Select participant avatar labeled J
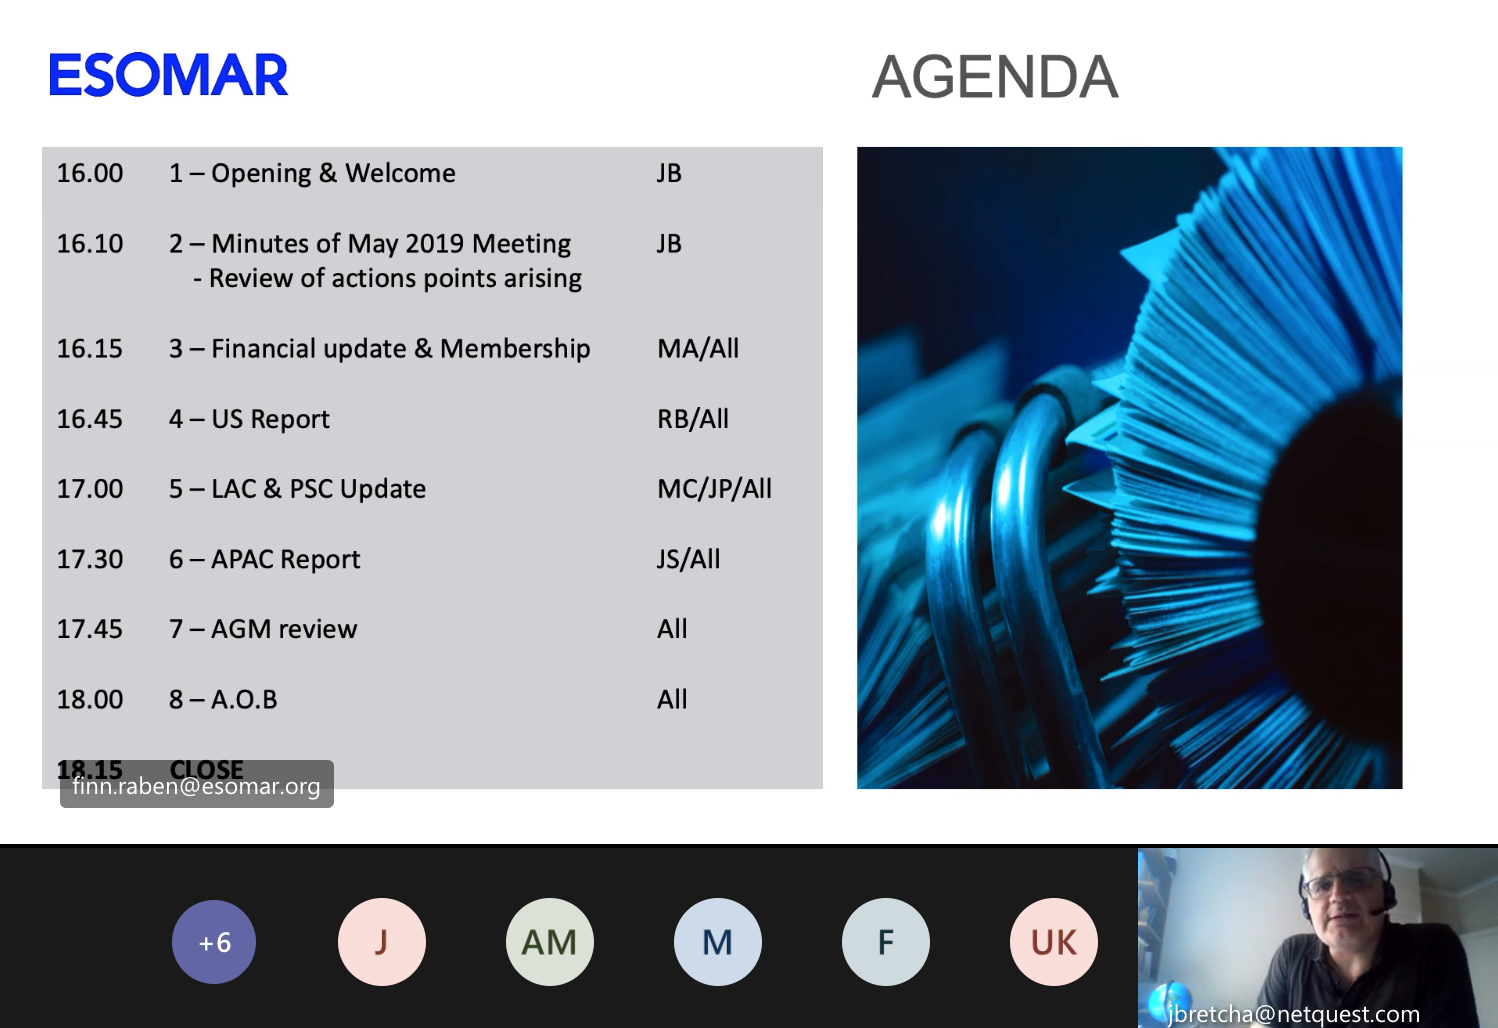The width and height of the screenshot is (1498, 1028). pyautogui.click(x=382, y=942)
